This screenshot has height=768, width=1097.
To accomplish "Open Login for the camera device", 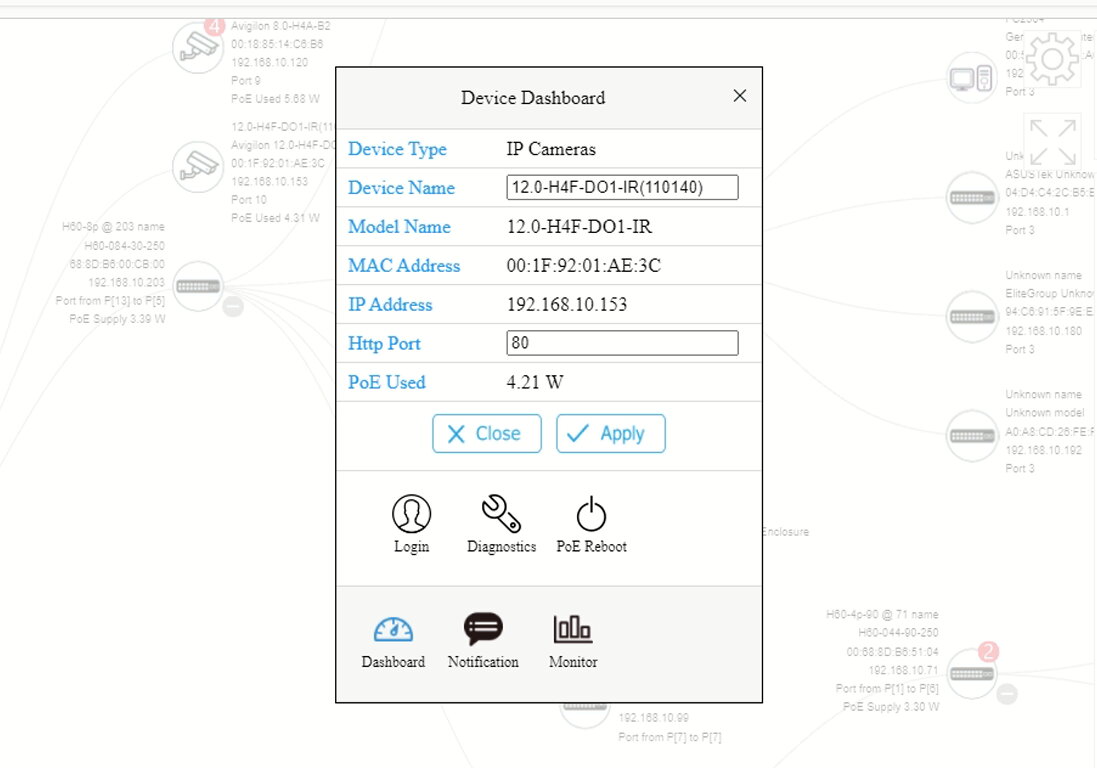I will point(411,524).
